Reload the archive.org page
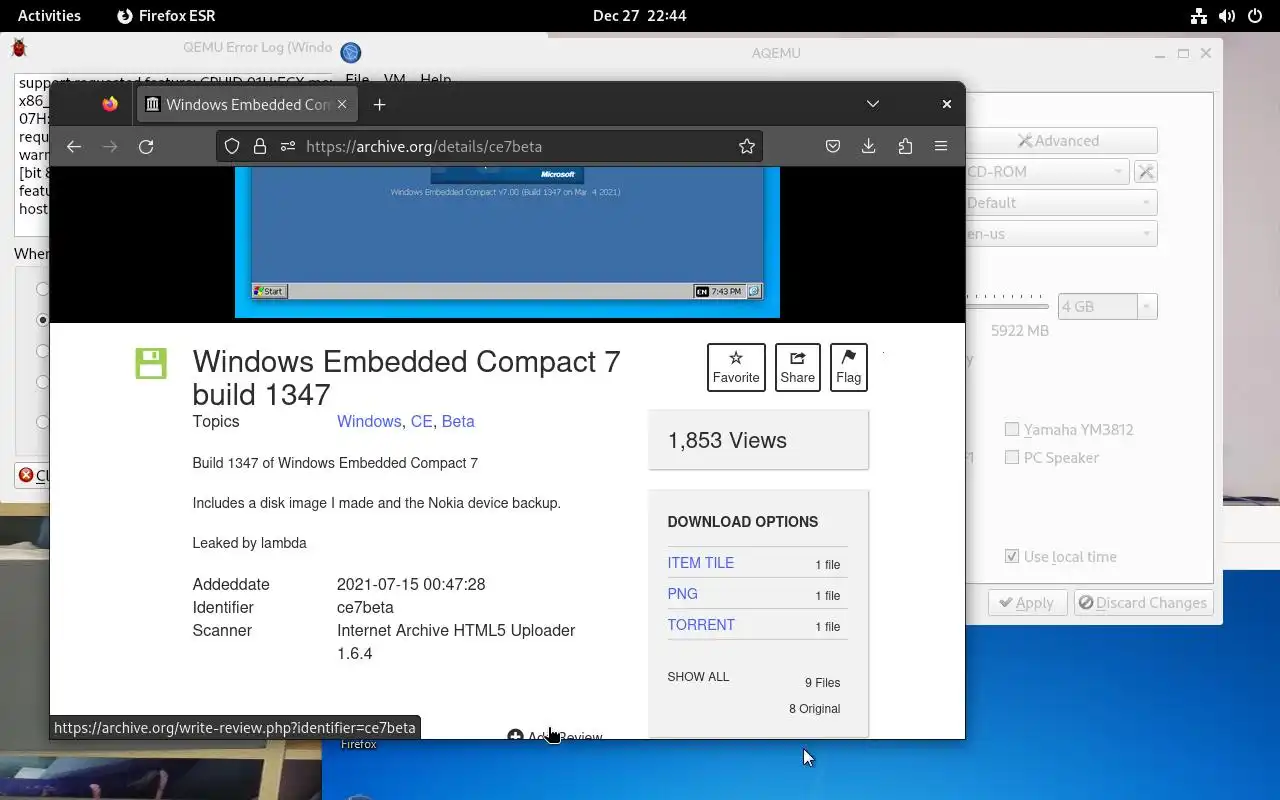This screenshot has height=800, width=1280. point(146,146)
